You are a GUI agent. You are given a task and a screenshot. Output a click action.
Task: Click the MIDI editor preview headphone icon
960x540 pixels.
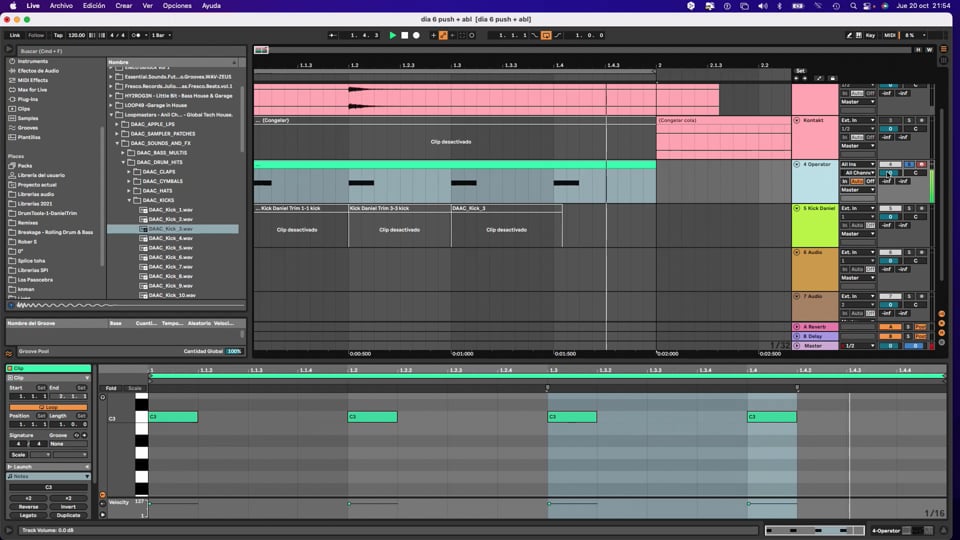102,397
